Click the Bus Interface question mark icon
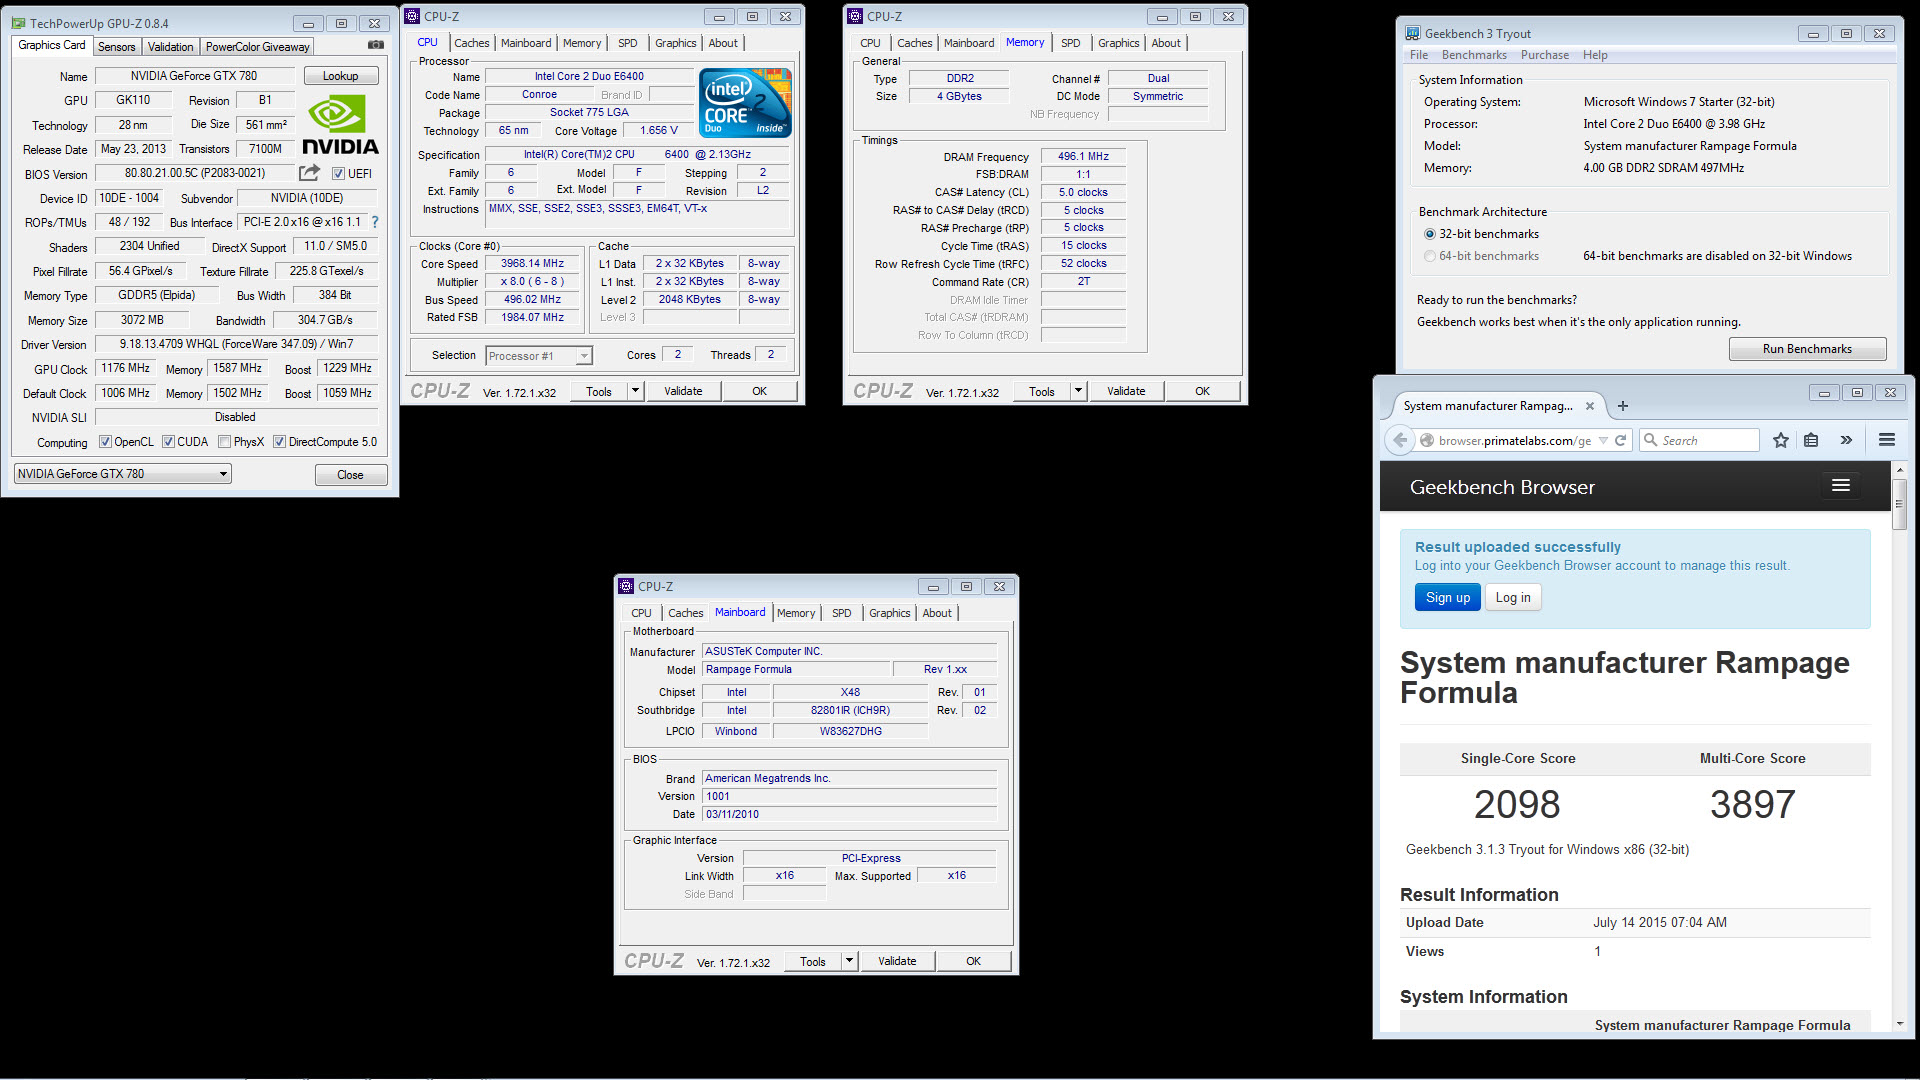This screenshot has height=1080, width=1920. click(x=375, y=222)
